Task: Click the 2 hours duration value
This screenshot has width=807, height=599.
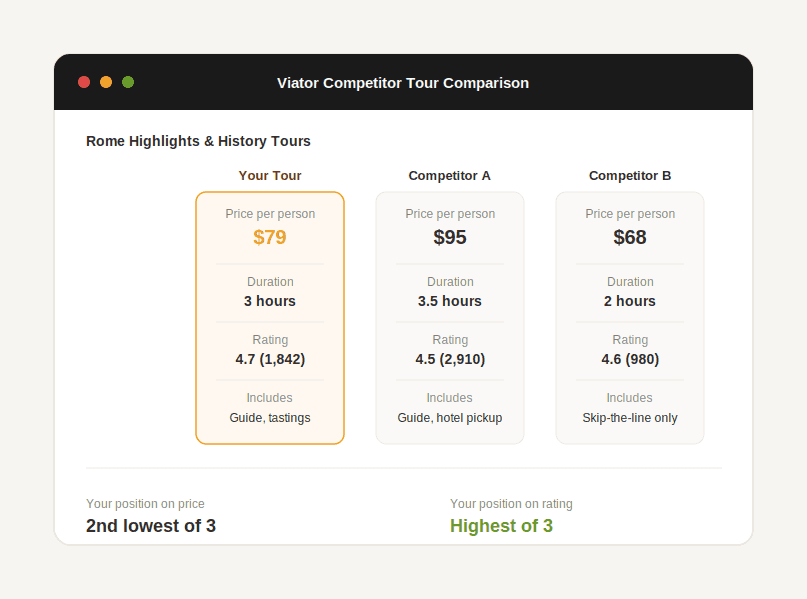Action: coord(630,301)
